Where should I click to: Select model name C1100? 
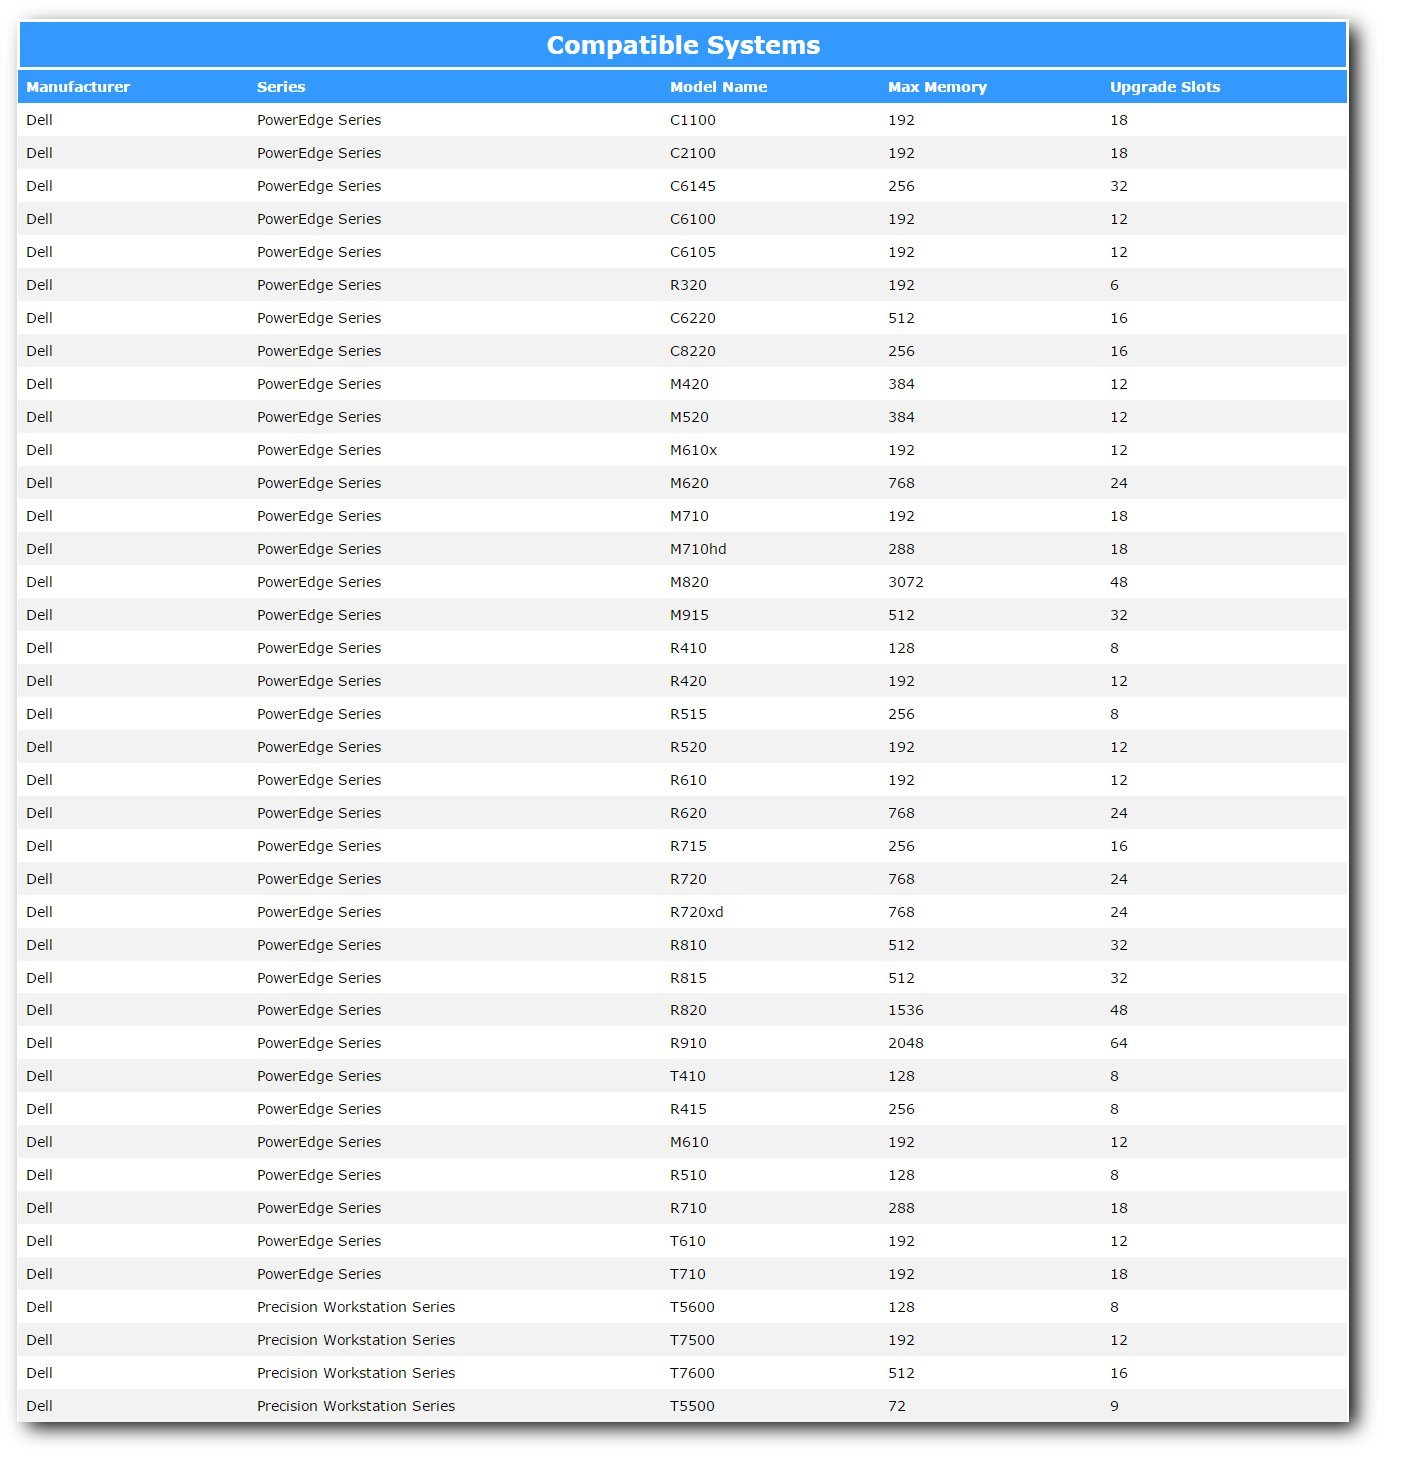coord(693,120)
